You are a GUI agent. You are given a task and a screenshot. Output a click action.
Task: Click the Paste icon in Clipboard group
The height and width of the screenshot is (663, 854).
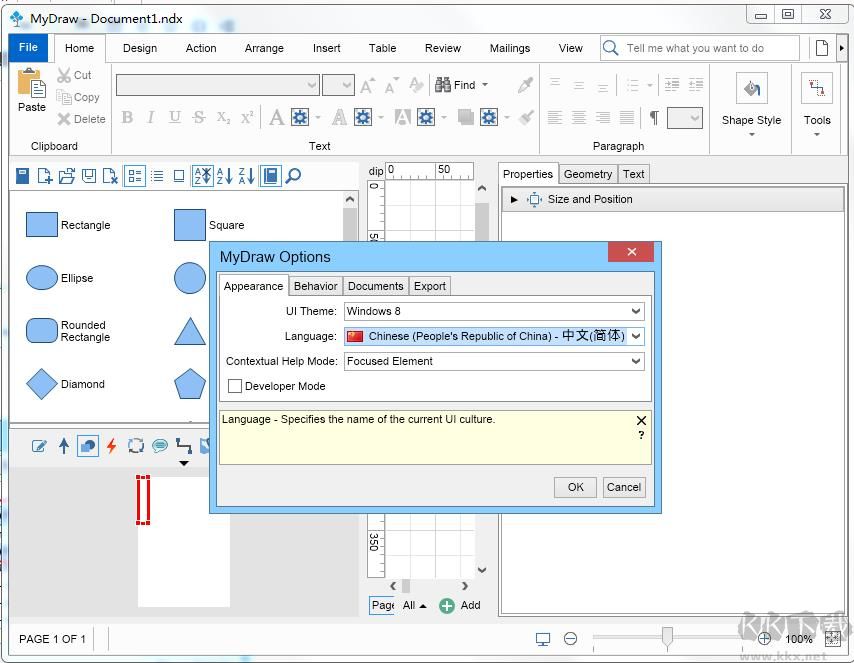[x=31, y=84]
